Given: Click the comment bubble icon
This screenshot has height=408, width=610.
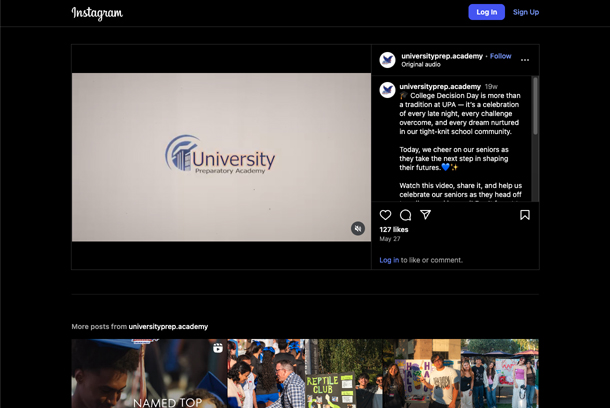Looking at the screenshot, I should coord(405,215).
